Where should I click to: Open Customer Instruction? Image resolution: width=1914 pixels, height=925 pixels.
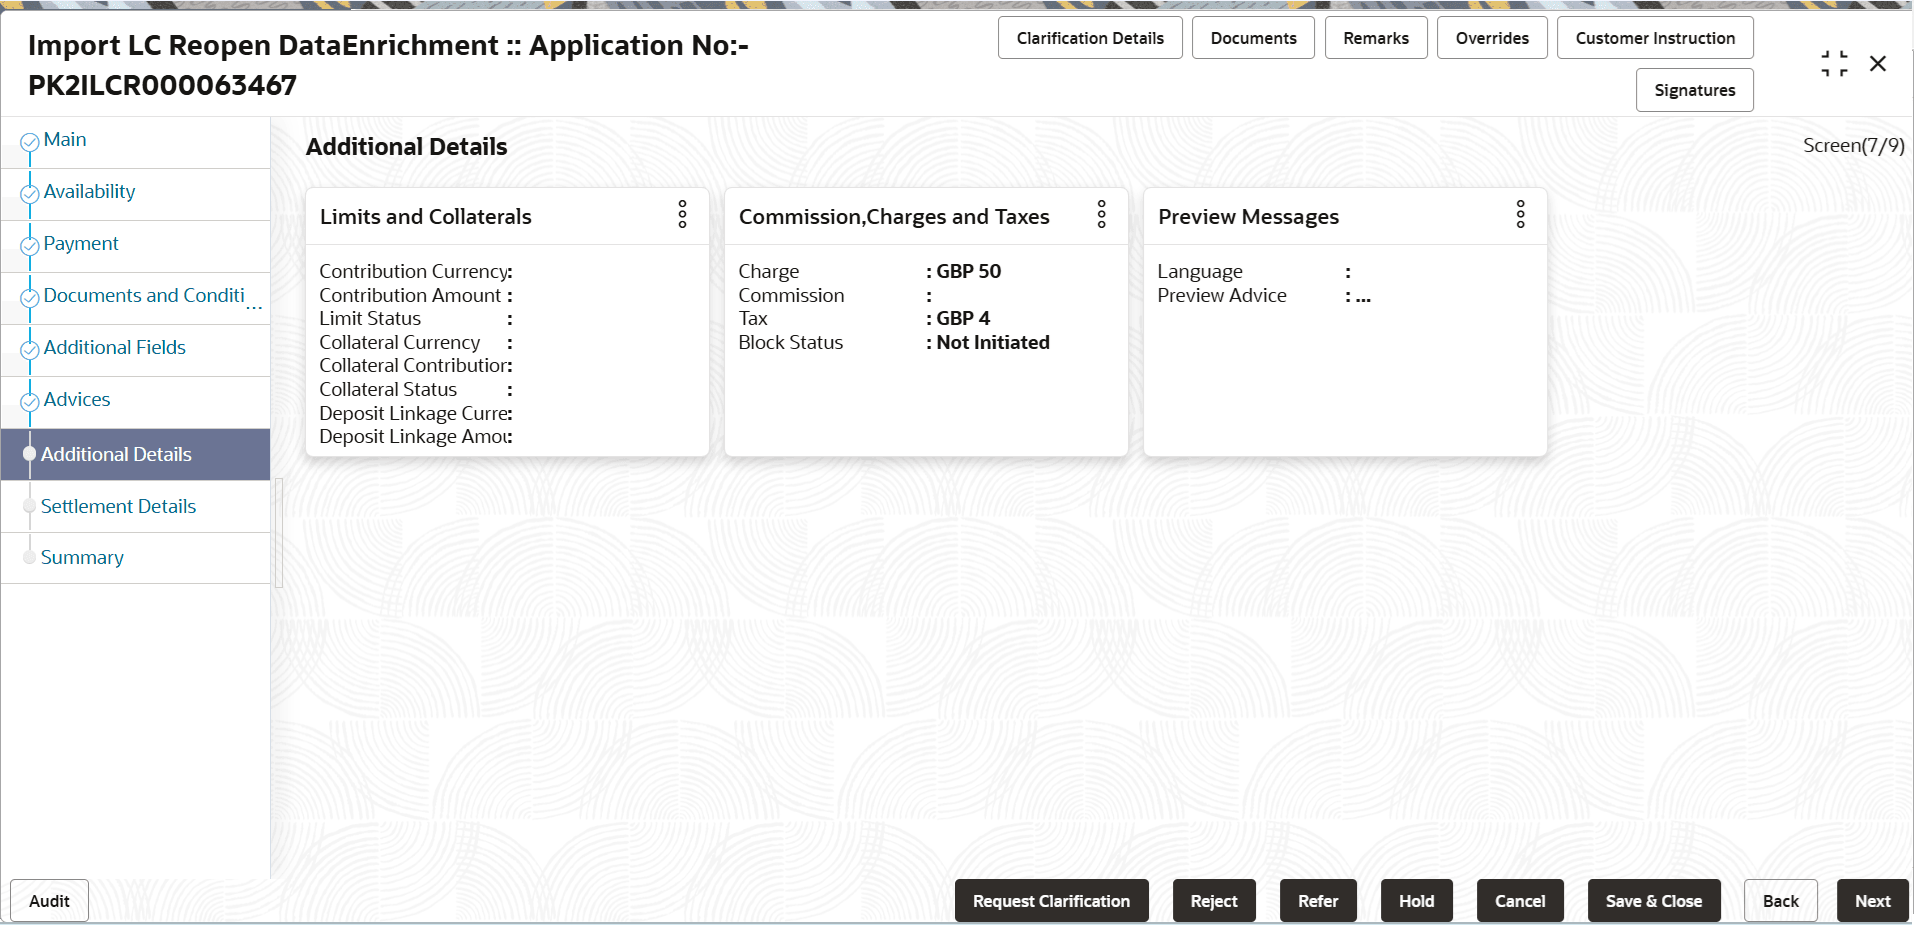(x=1655, y=38)
